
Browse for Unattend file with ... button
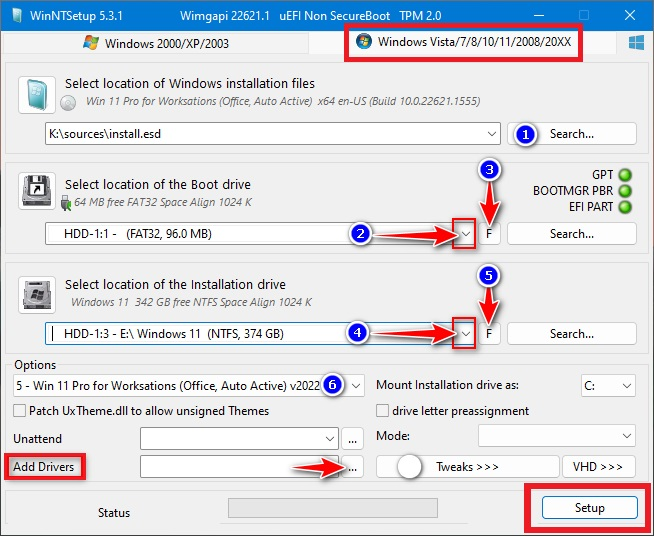click(x=352, y=439)
